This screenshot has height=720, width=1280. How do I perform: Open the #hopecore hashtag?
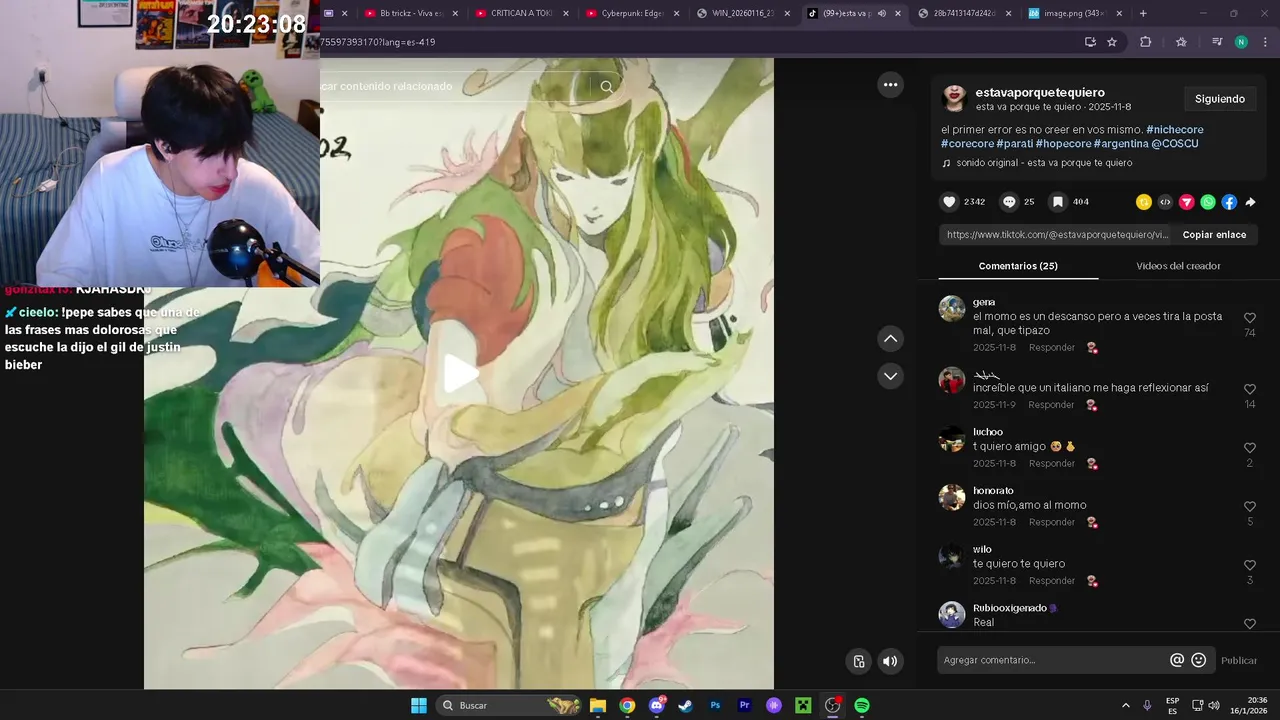coord(1063,144)
